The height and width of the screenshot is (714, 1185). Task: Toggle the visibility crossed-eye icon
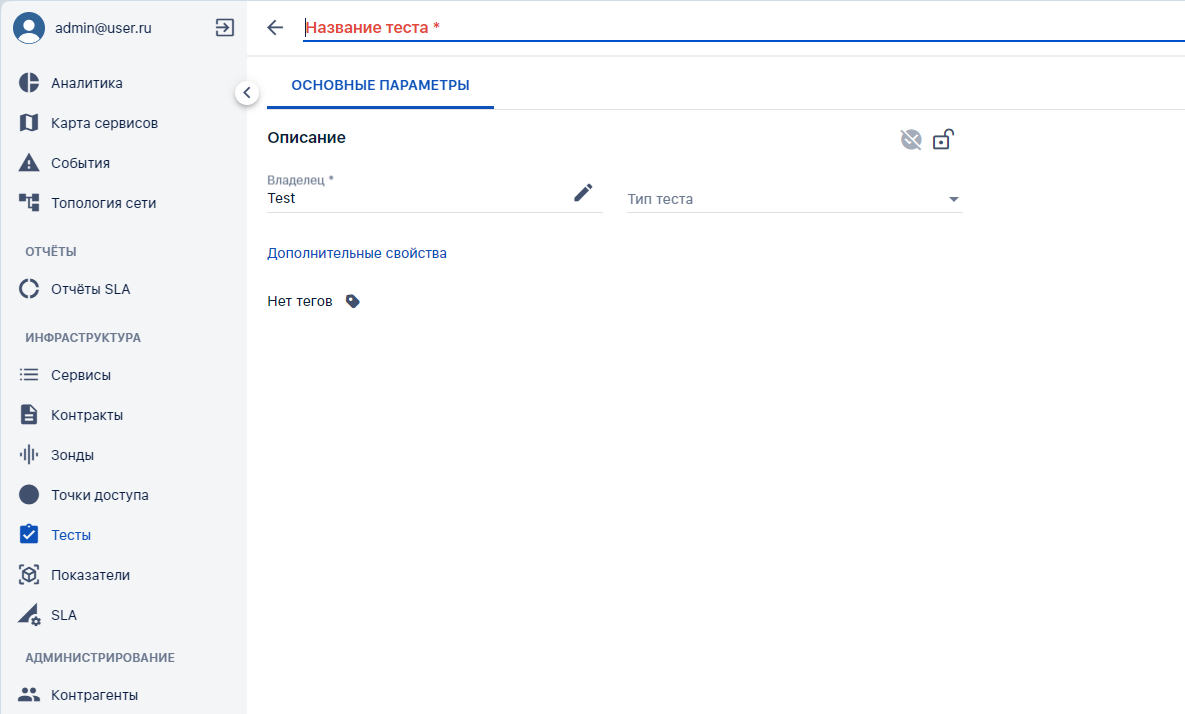[x=911, y=139]
